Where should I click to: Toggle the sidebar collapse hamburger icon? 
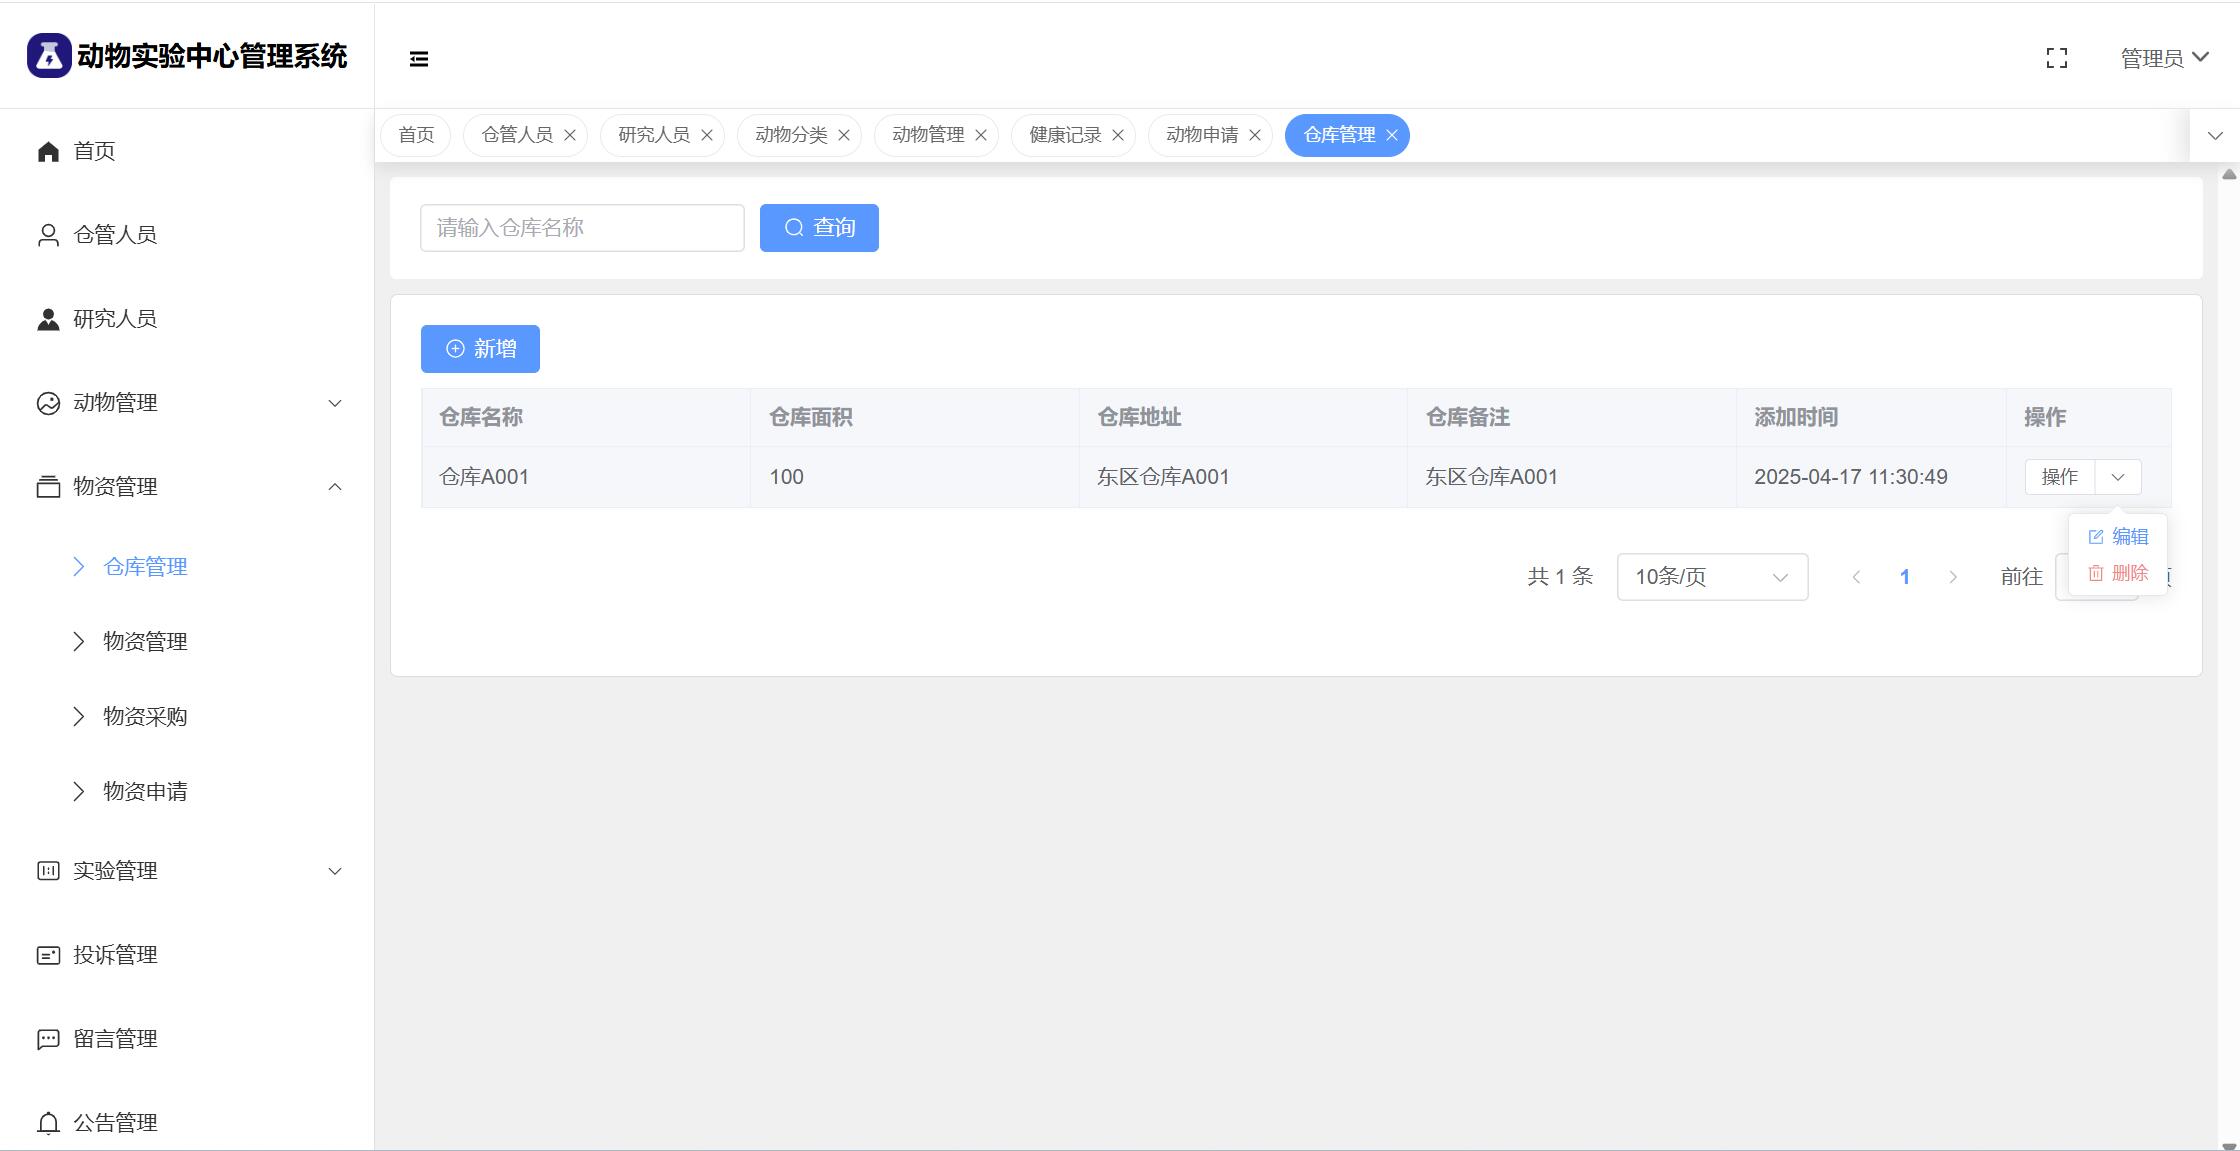[x=419, y=59]
